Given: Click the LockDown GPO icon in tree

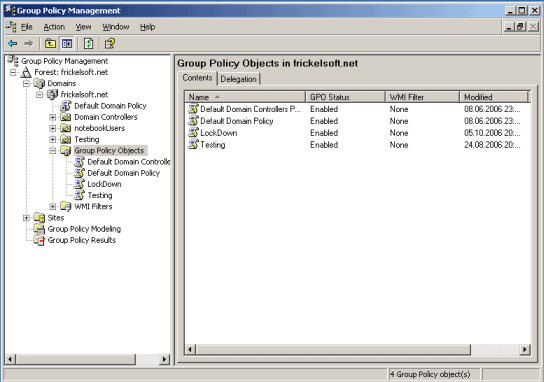Looking at the screenshot, I should 79,184.
